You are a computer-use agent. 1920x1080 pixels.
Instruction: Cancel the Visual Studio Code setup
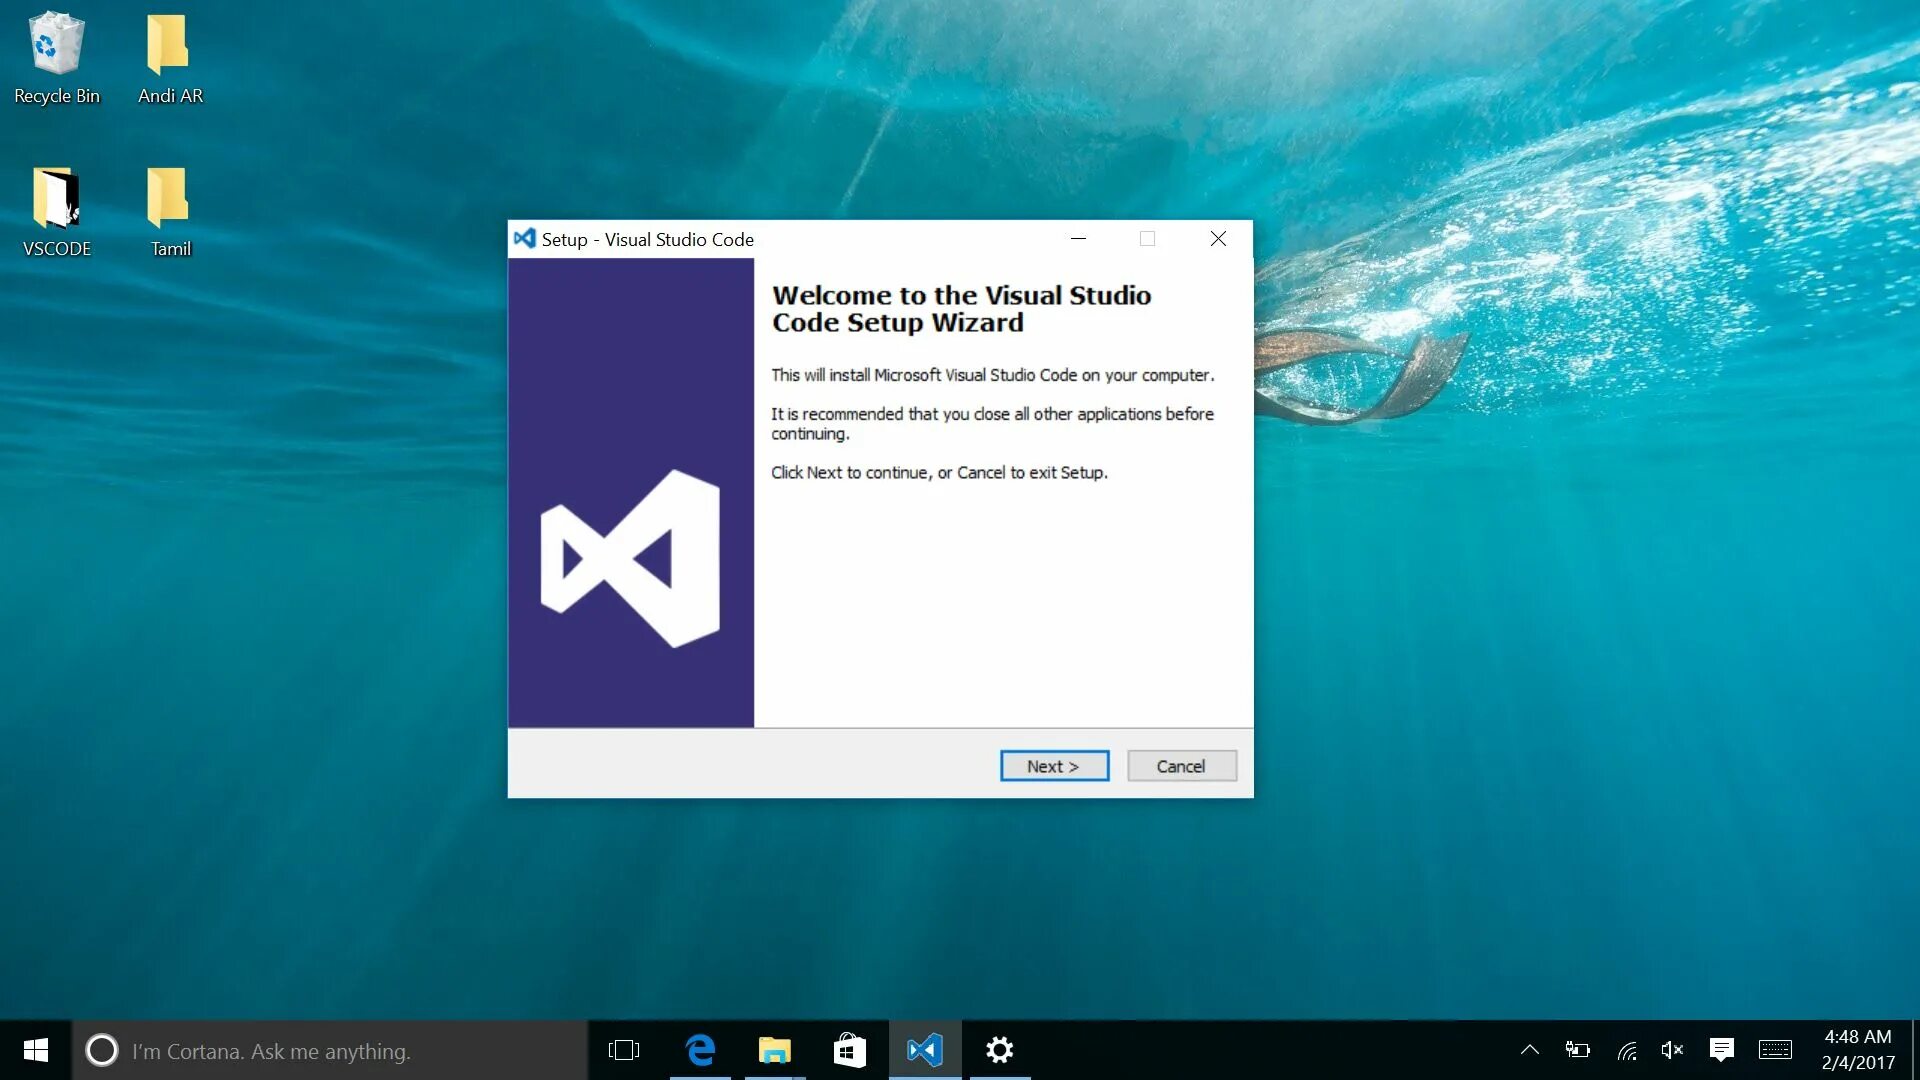click(1181, 766)
